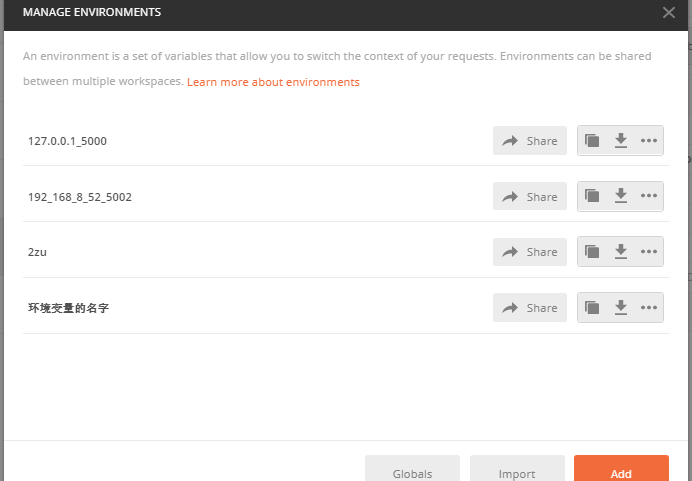This screenshot has height=481, width=692.
Task: Open the 192_168_8_52_5002 environment
Action: [80, 197]
